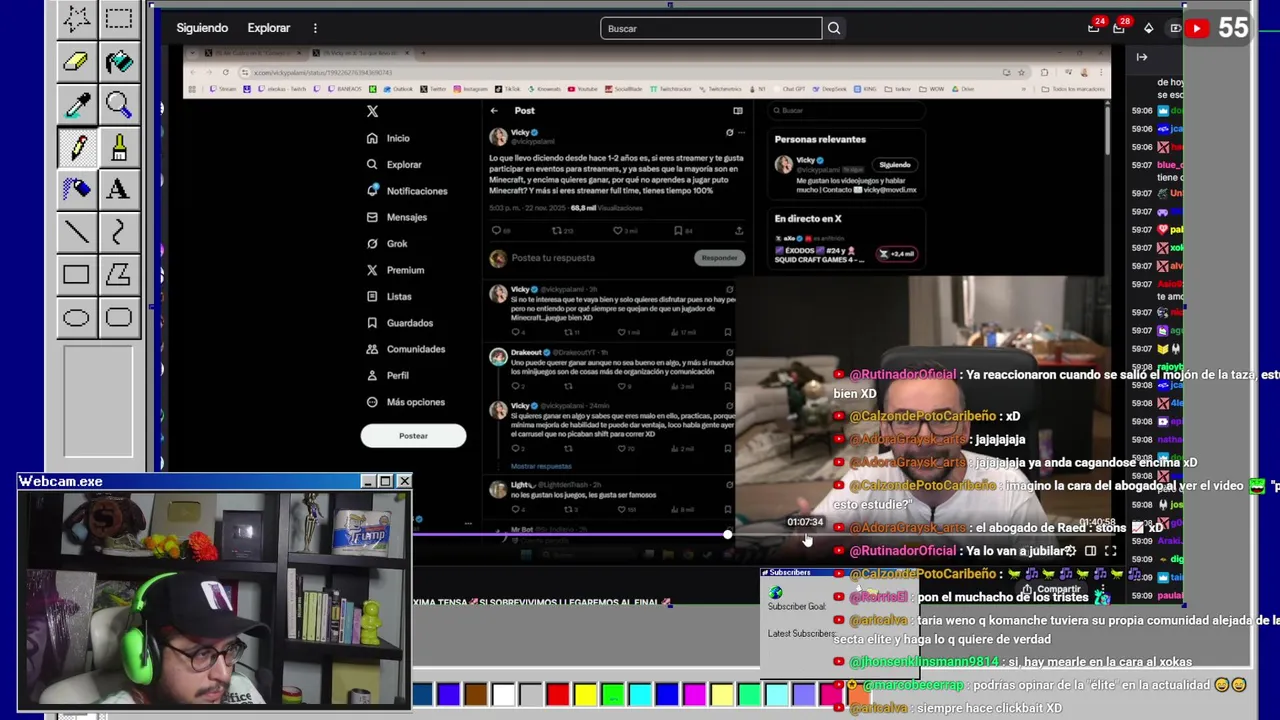Viewport: 1280px width, 720px height.
Task: Click the Postear button
Action: 413,435
